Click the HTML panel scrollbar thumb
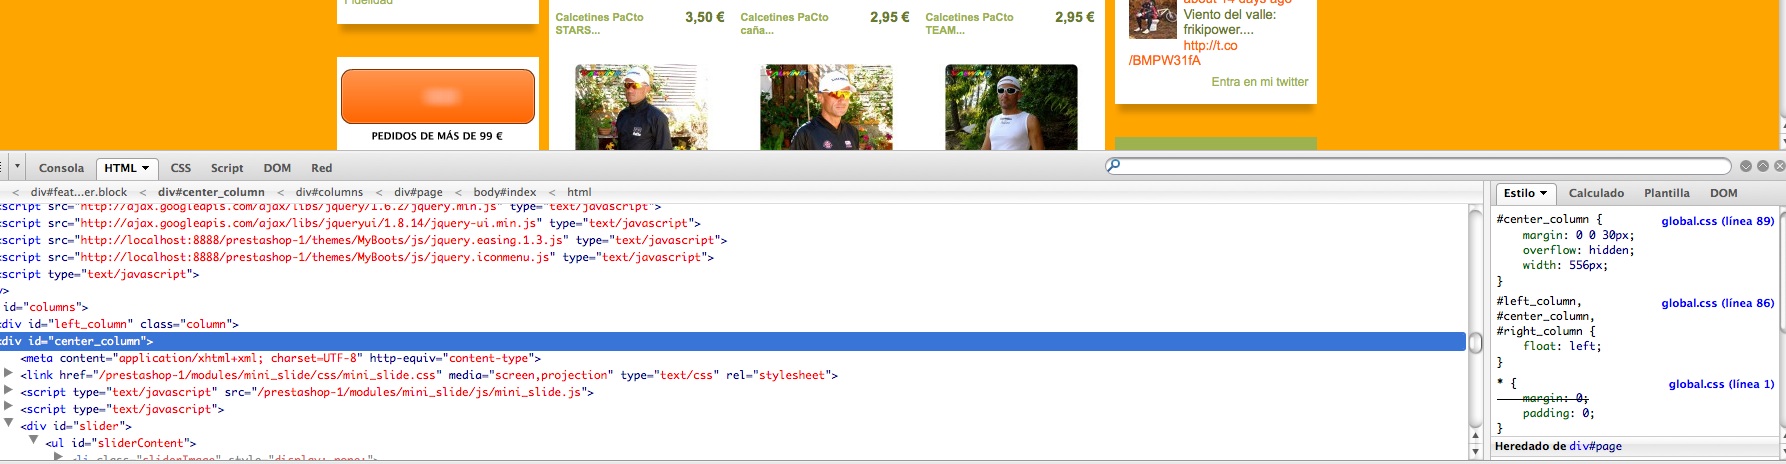This screenshot has height=464, width=1786. 1475,343
